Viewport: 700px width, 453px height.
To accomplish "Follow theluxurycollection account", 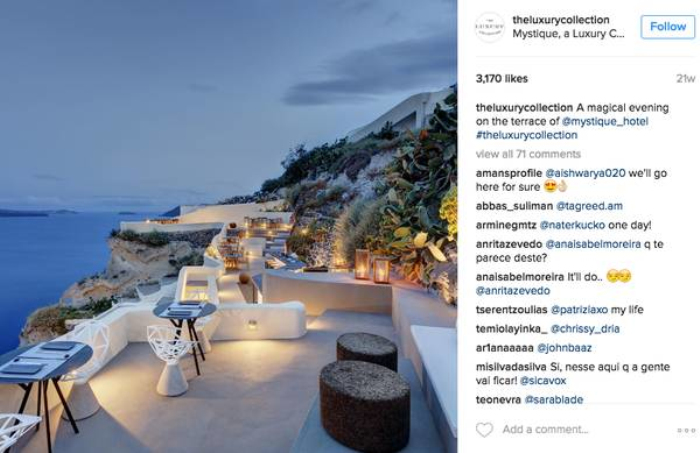I will tap(667, 27).
